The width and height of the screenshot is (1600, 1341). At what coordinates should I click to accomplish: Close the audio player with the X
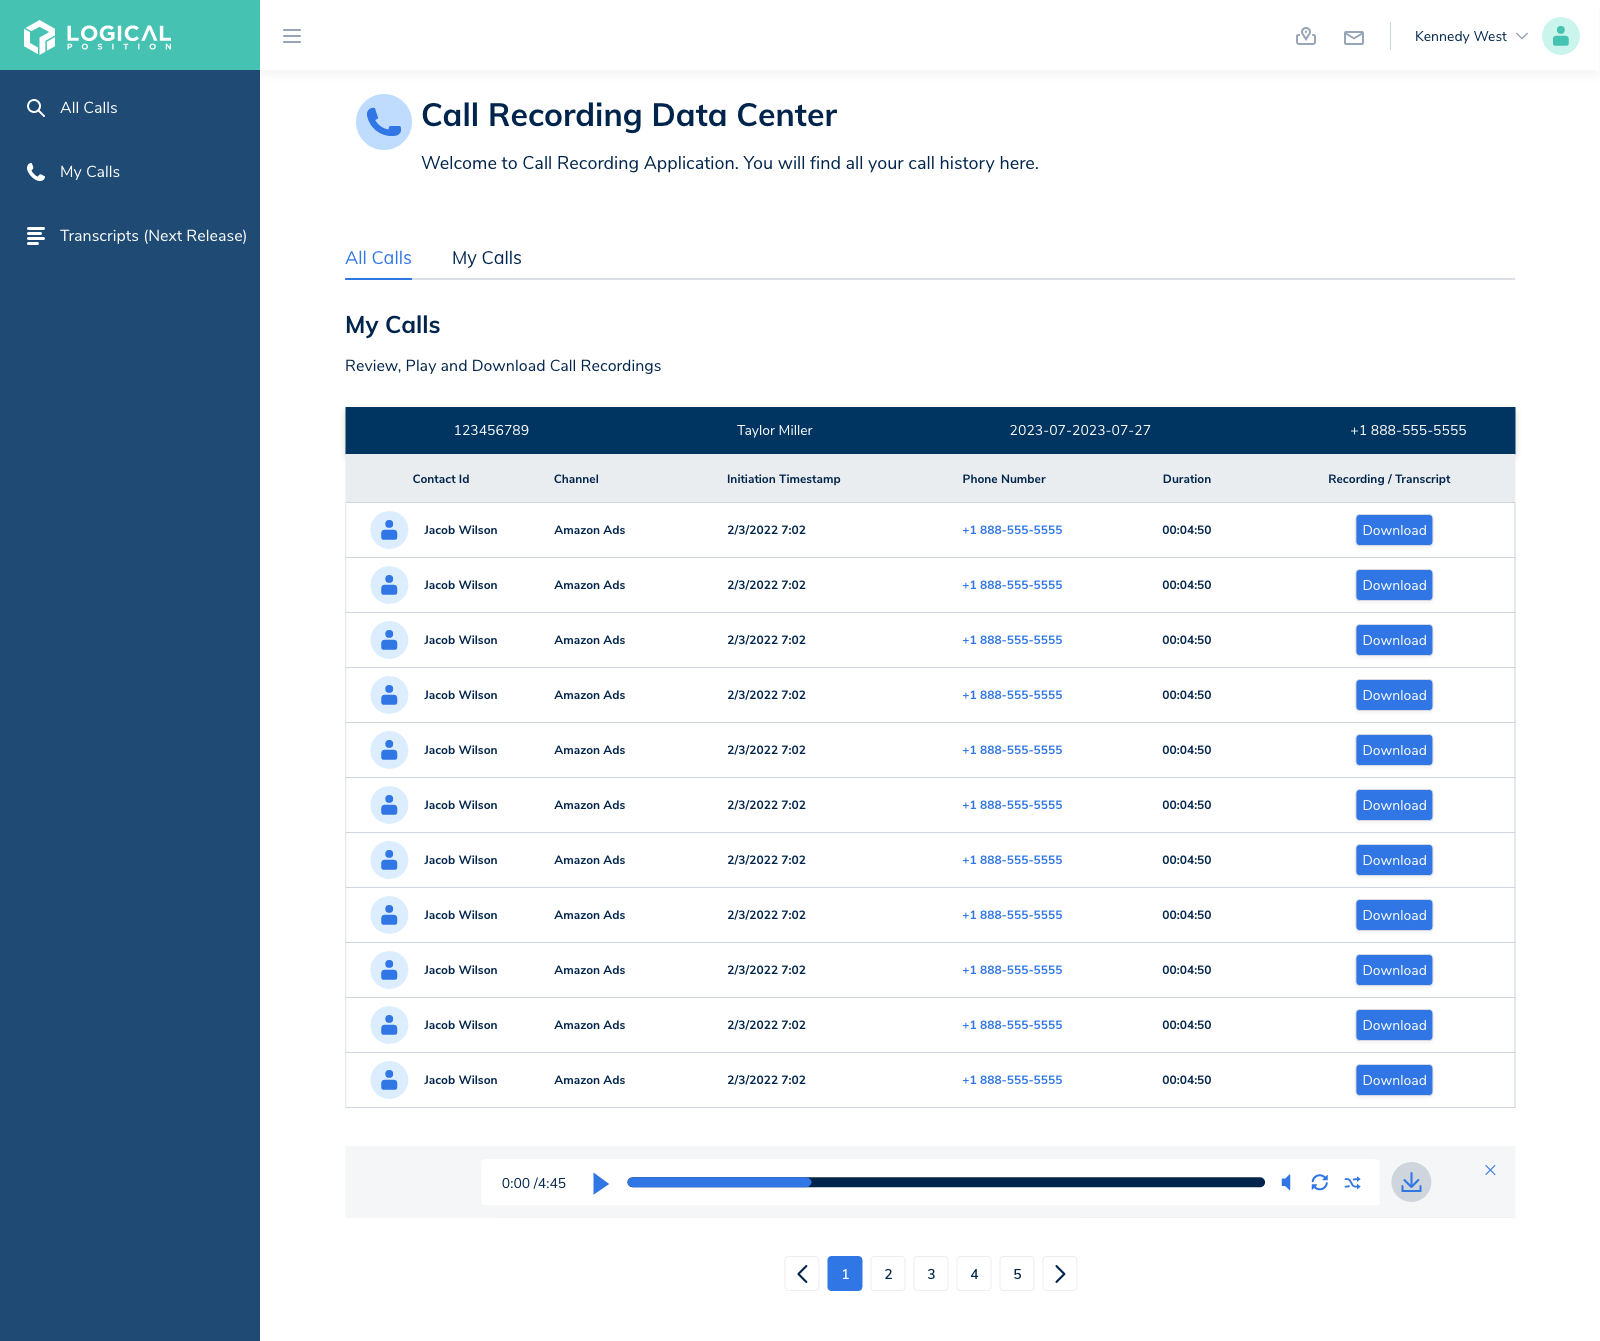(x=1490, y=1170)
